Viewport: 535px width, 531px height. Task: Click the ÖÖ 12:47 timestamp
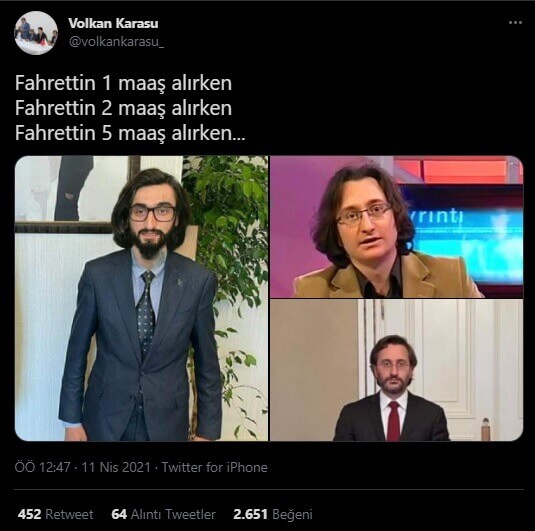coord(42,467)
